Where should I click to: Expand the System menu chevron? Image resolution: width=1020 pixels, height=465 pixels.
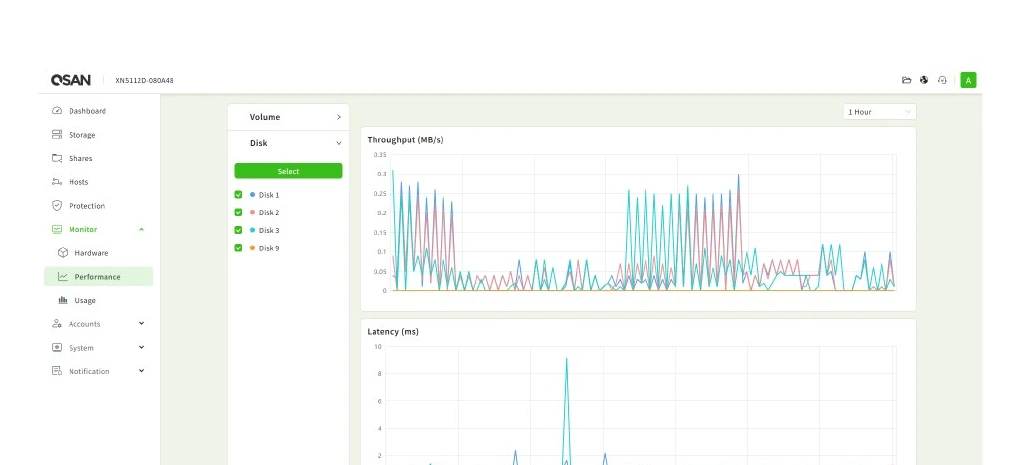pyautogui.click(x=141, y=347)
